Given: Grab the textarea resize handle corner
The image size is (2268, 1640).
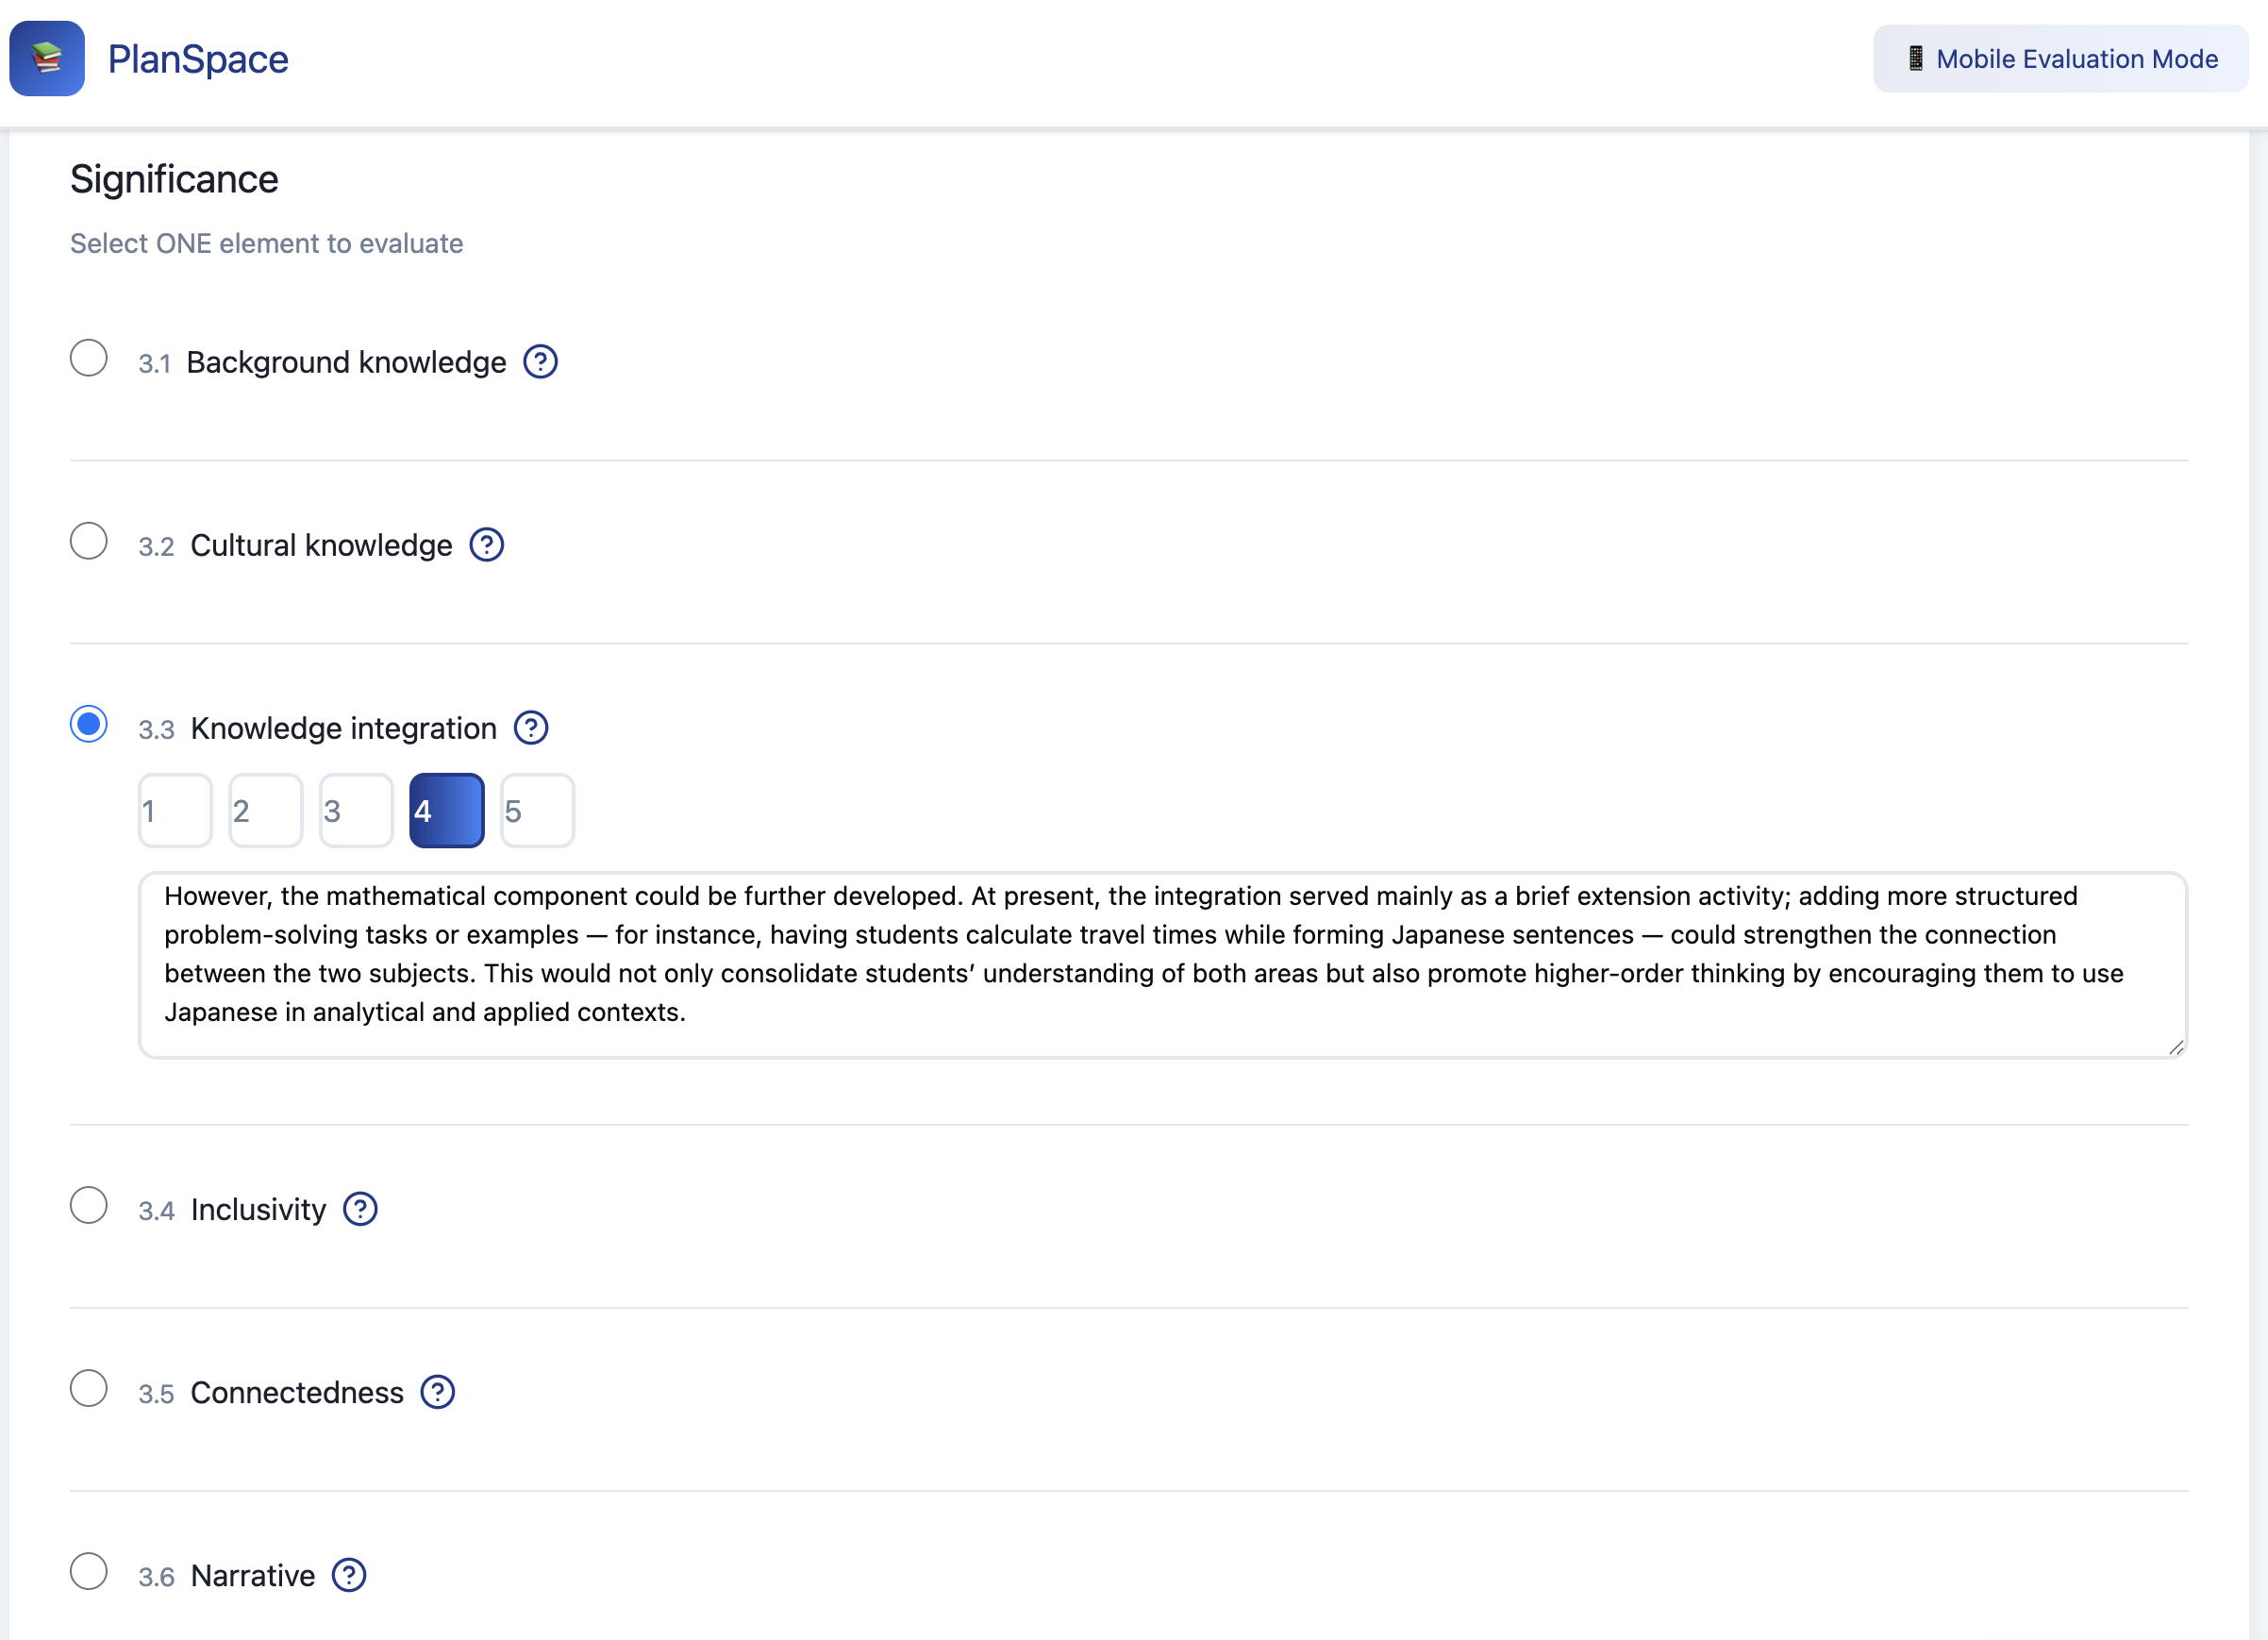Looking at the screenshot, I should tap(2176, 1047).
